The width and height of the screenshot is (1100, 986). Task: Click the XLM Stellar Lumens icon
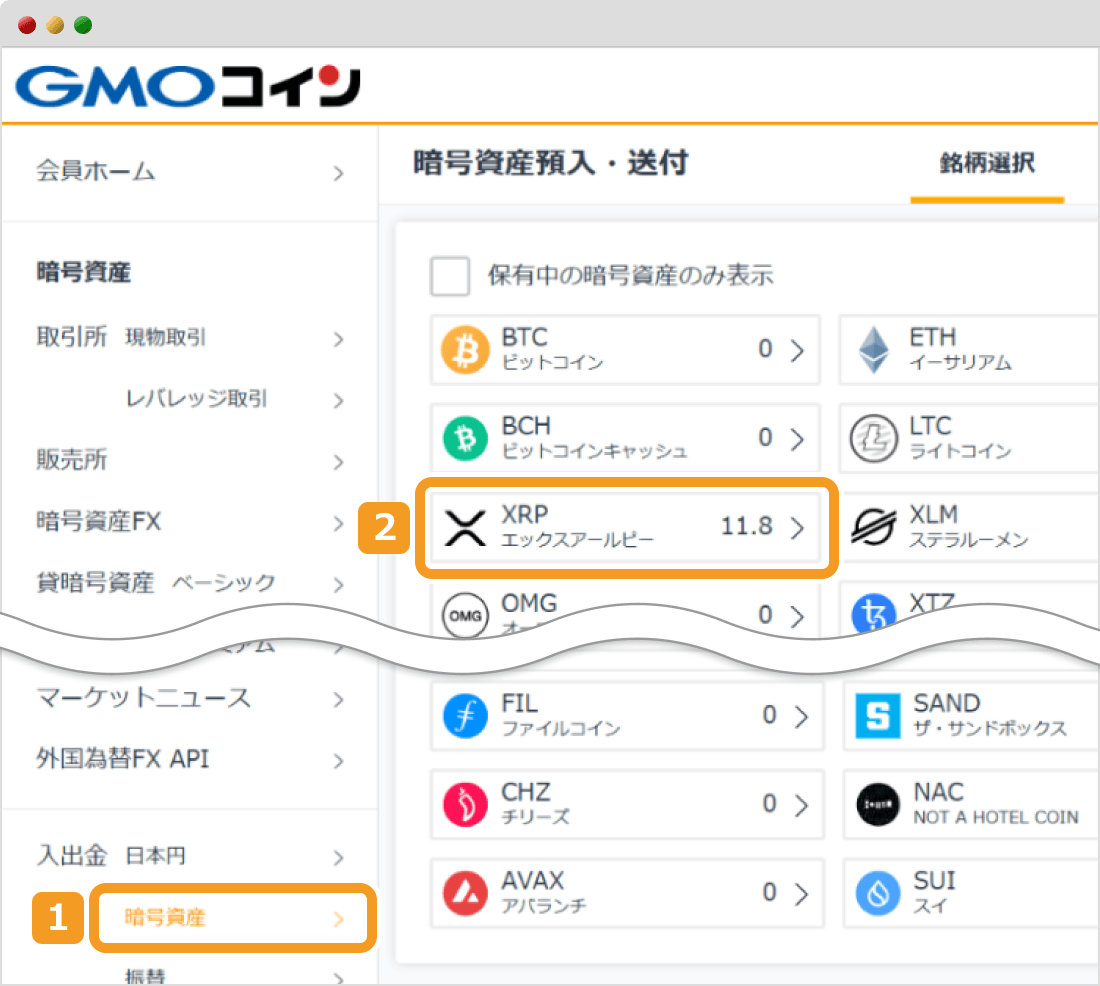(874, 524)
